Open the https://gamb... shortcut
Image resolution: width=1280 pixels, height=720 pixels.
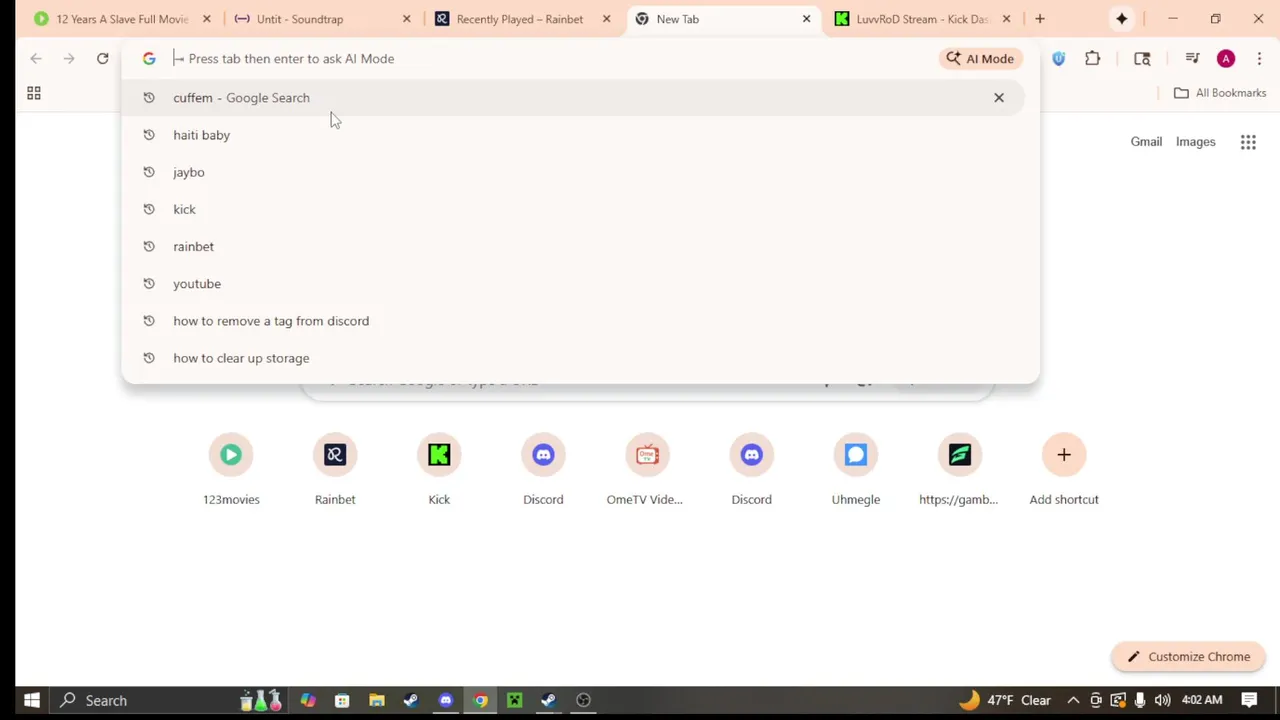959,472
